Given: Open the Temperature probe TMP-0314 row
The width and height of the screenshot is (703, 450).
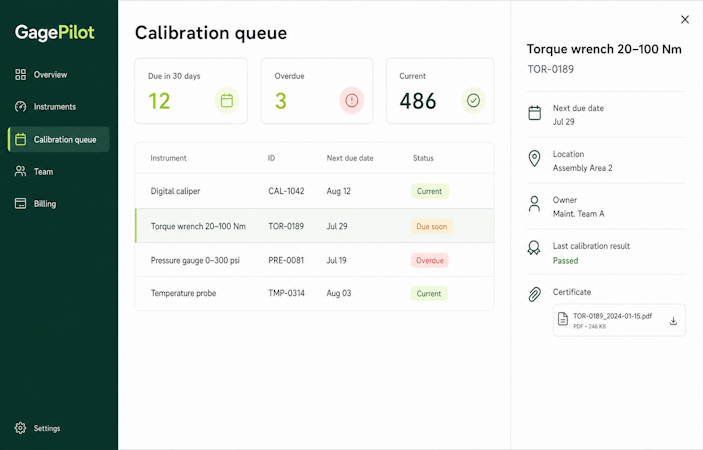Looking at the screenshot, I should 315,293.
